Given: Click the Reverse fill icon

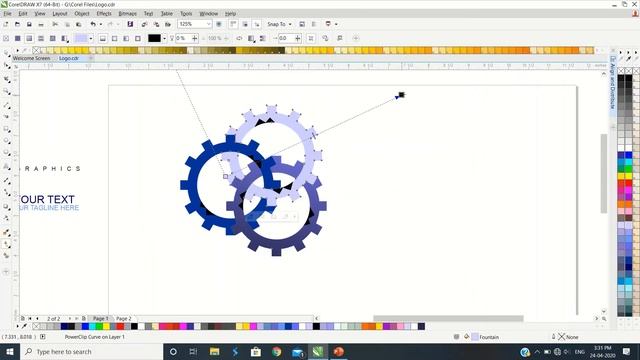Looking at the screenshot, I should pyautogui.click(x=239, y=38).
